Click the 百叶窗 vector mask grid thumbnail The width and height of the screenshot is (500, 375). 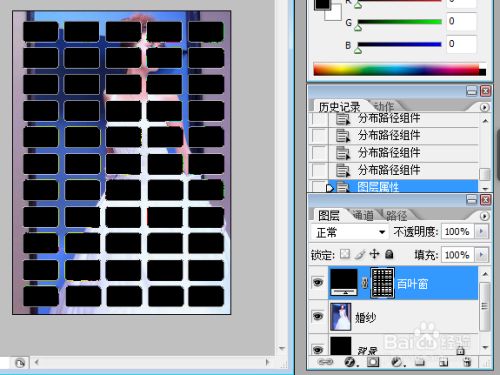click(x=382, y=283)
